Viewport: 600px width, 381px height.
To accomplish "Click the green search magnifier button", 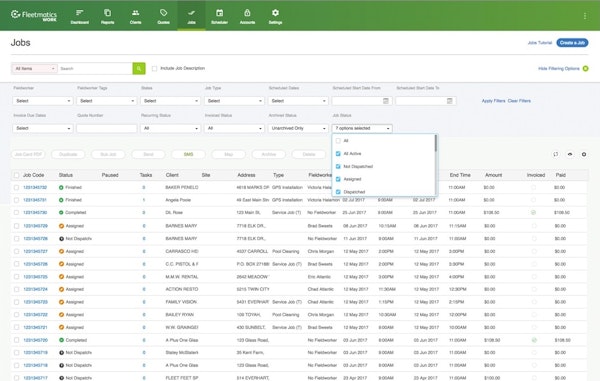I will (139, 68).
